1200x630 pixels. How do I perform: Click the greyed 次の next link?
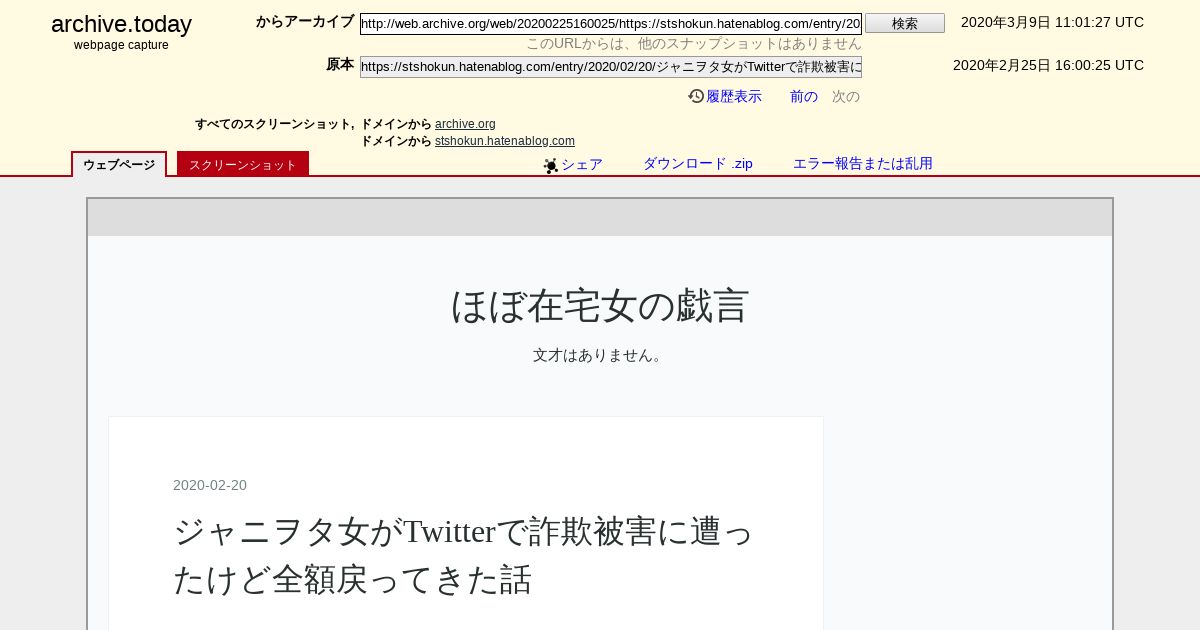846,96
